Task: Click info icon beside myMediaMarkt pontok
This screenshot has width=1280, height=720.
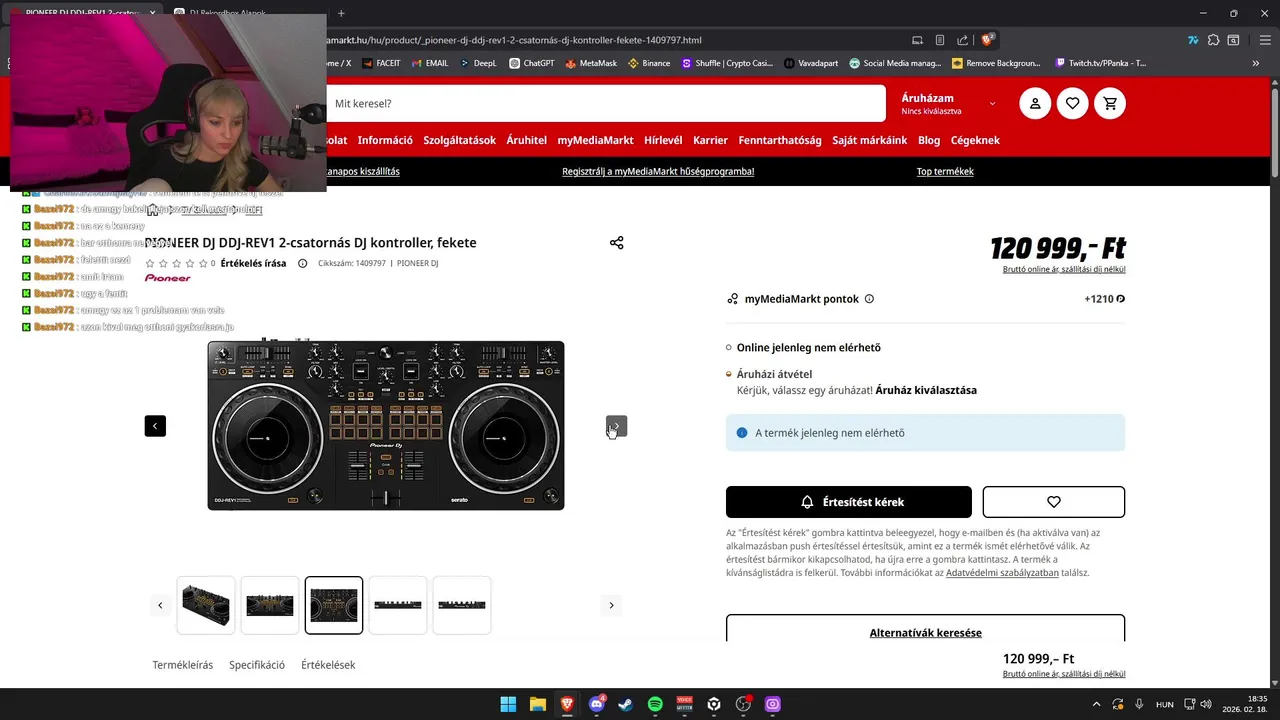Action: (x=869, y=299)
